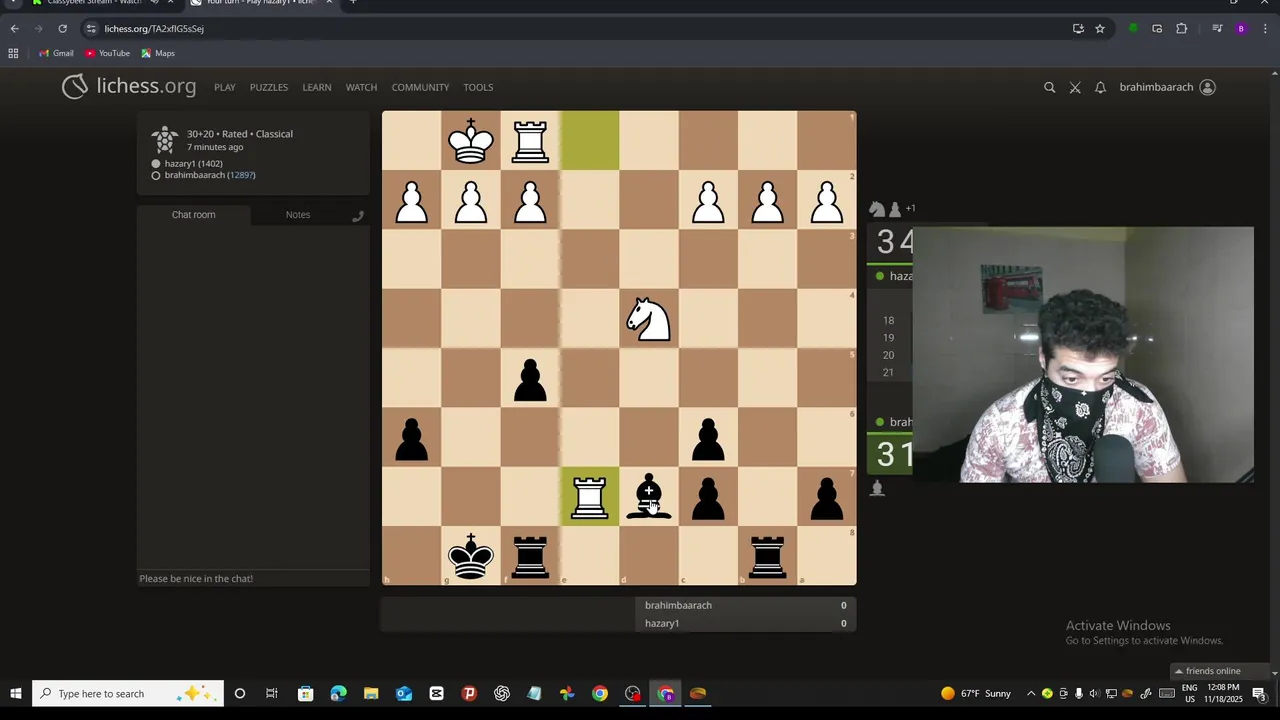The height and width of the screenshot is (720, 1280).
Task: Select the white pawn on h2
Action: pos(412,200)
